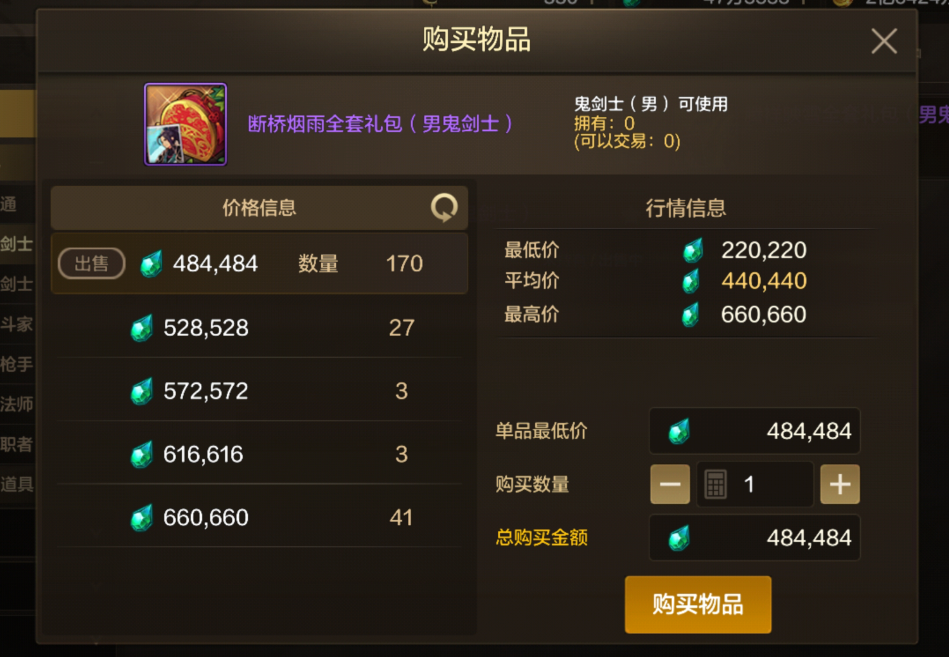Open the 枪手 category in sidebar

pyautogui.click(x=17, y=364)
